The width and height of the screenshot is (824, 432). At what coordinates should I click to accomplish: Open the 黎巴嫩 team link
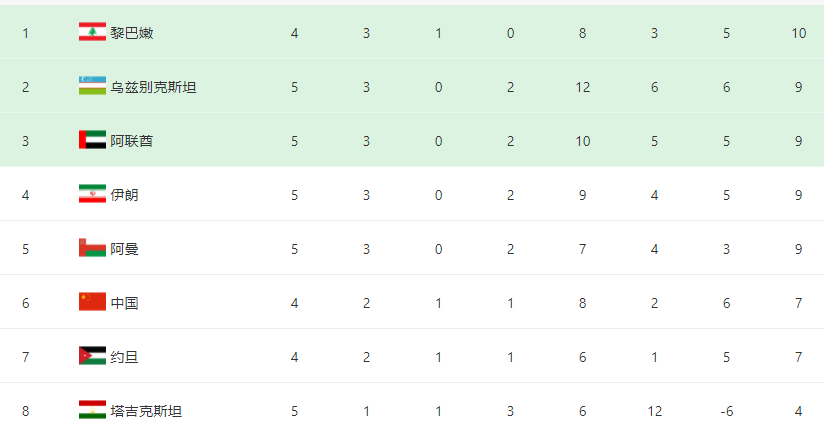point(132,33)
